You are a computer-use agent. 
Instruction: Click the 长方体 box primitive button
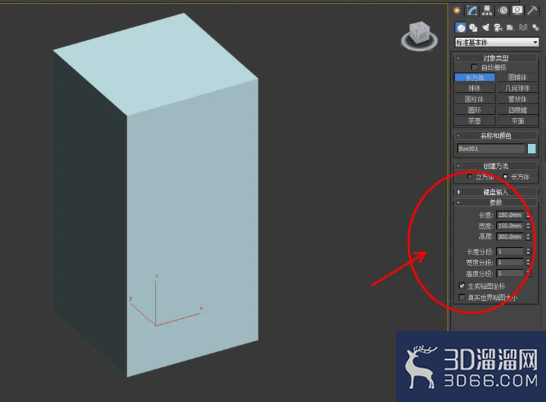tap(475, 77)
